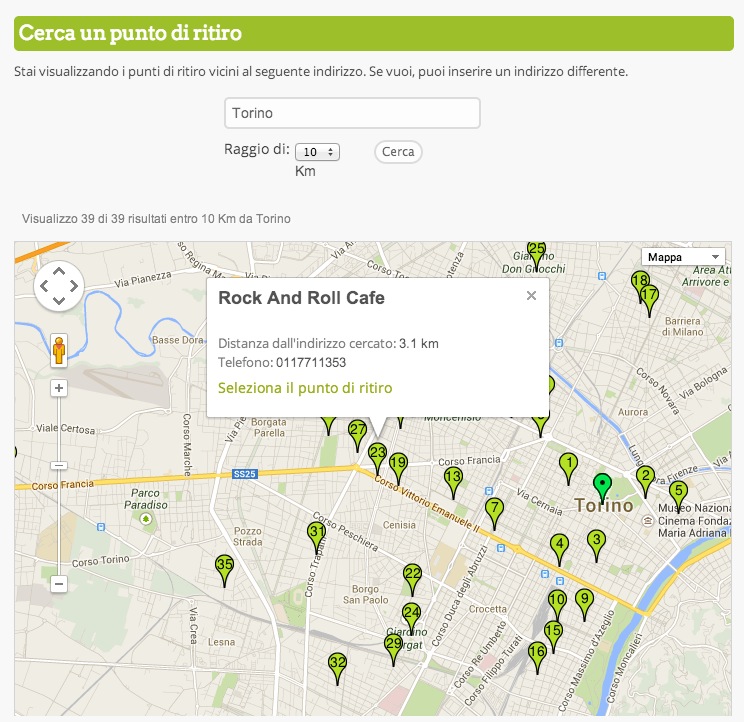
Task: Click the map zoom slider handle
Action: [x=59, y=465]
